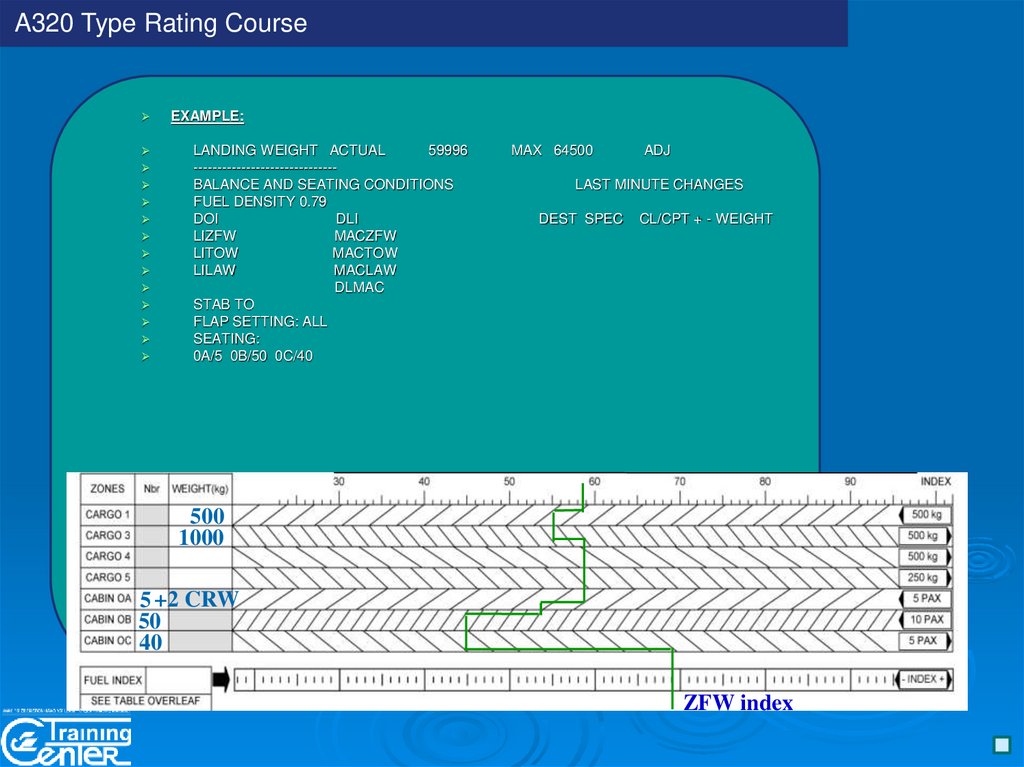Click BALANCE AND SEATING CONDITIONS line
The image size is (1024, 767).
[323, 184]
